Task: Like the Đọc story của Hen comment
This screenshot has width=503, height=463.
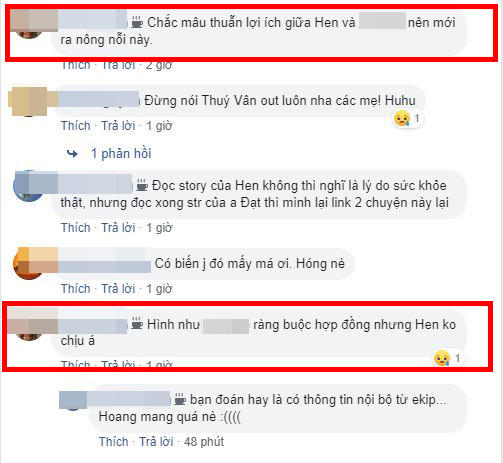Action: click(76, 228)
